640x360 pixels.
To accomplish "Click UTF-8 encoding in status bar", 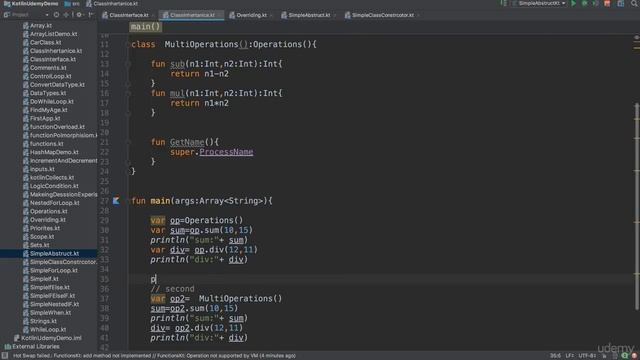I will pyautogui.click(x=587, y=356).
